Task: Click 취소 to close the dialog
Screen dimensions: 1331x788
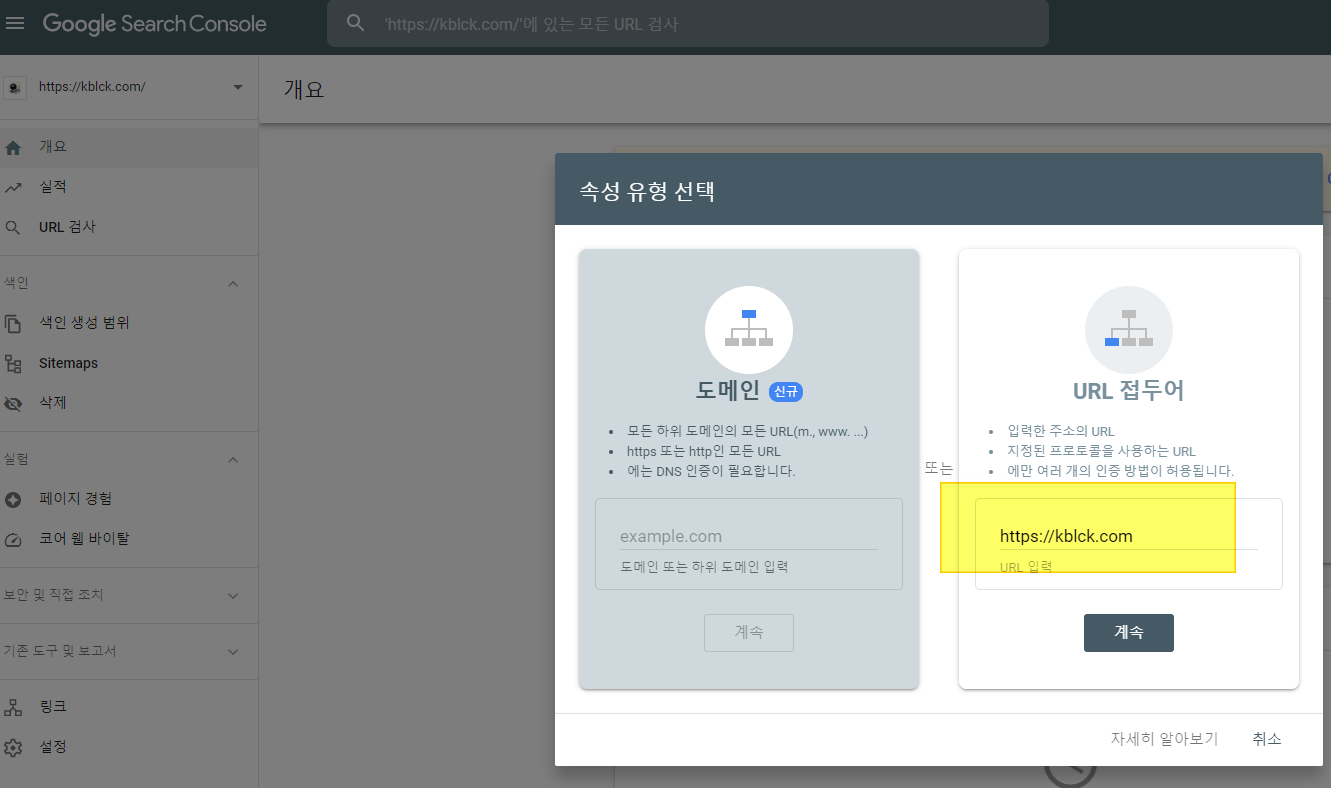Action: (1267, 739)
